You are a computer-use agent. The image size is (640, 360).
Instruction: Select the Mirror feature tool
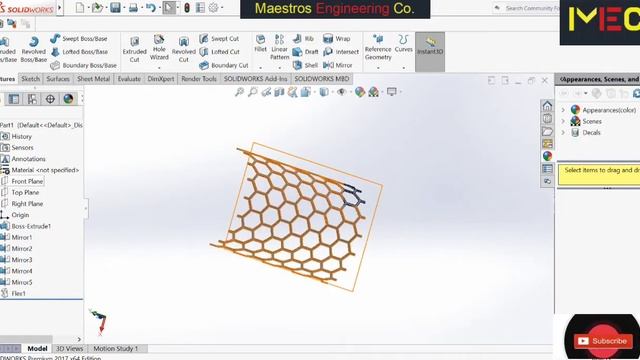(x=338, y=65)
